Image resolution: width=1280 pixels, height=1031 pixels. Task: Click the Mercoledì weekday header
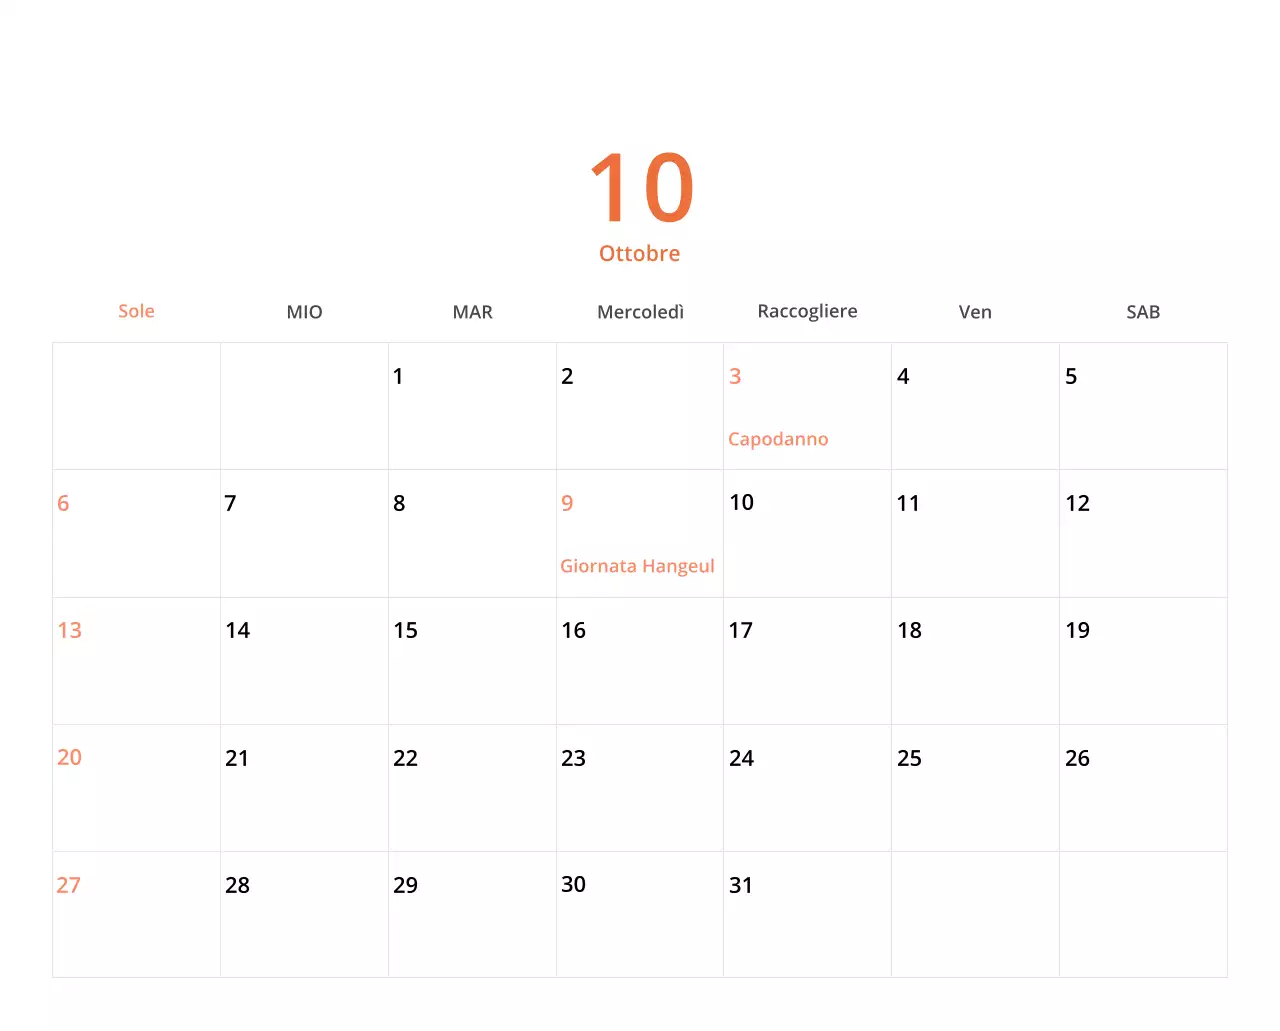640,311
